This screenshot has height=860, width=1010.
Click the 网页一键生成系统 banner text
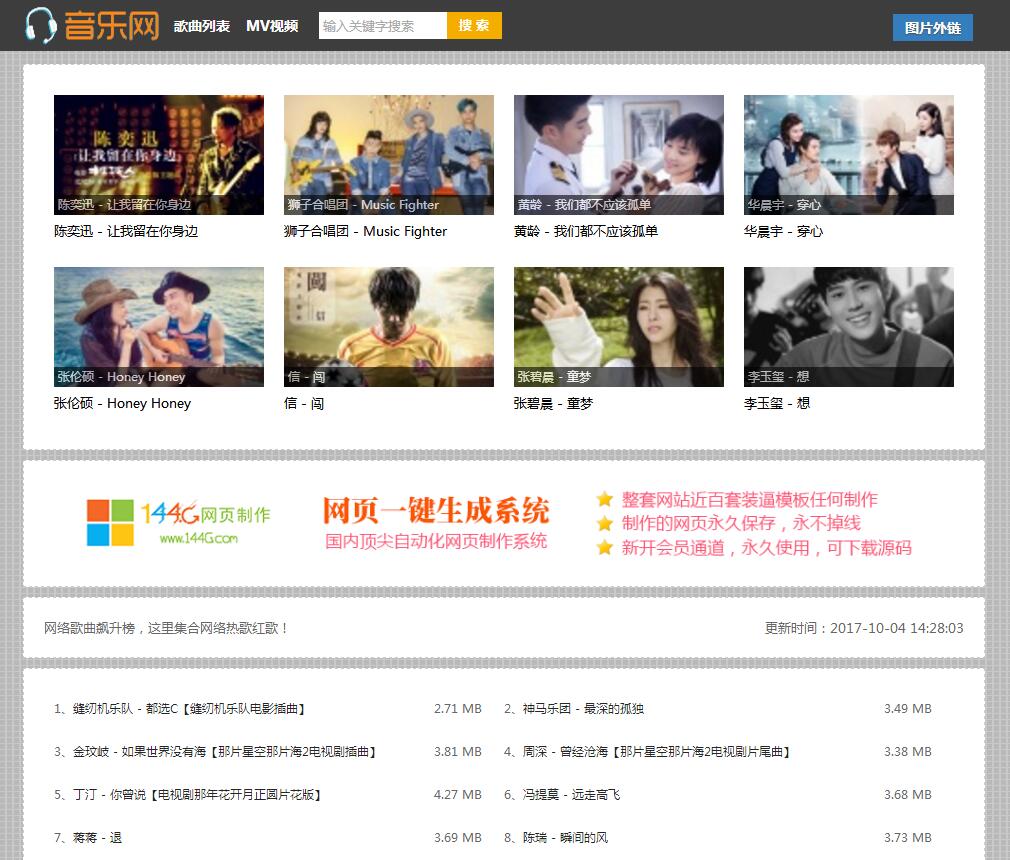[436, 511]
